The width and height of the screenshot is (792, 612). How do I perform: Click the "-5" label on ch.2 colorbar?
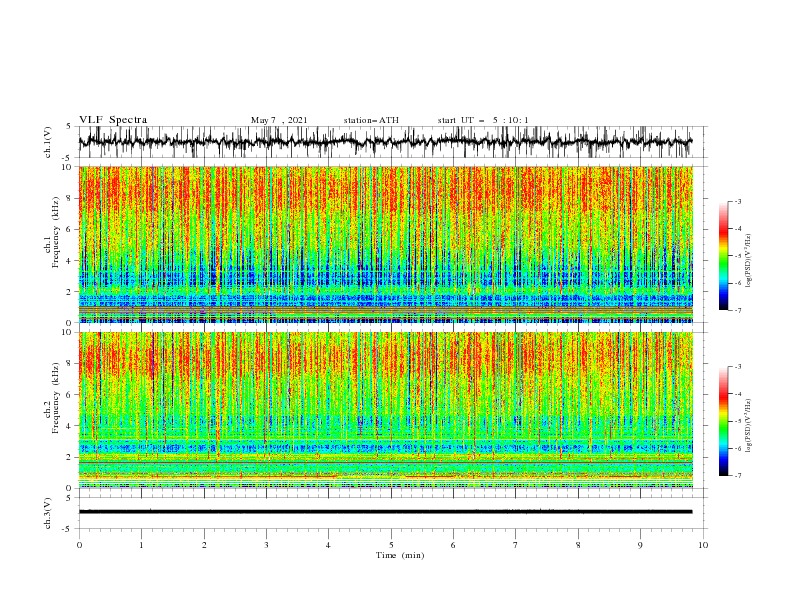point(737,421)
